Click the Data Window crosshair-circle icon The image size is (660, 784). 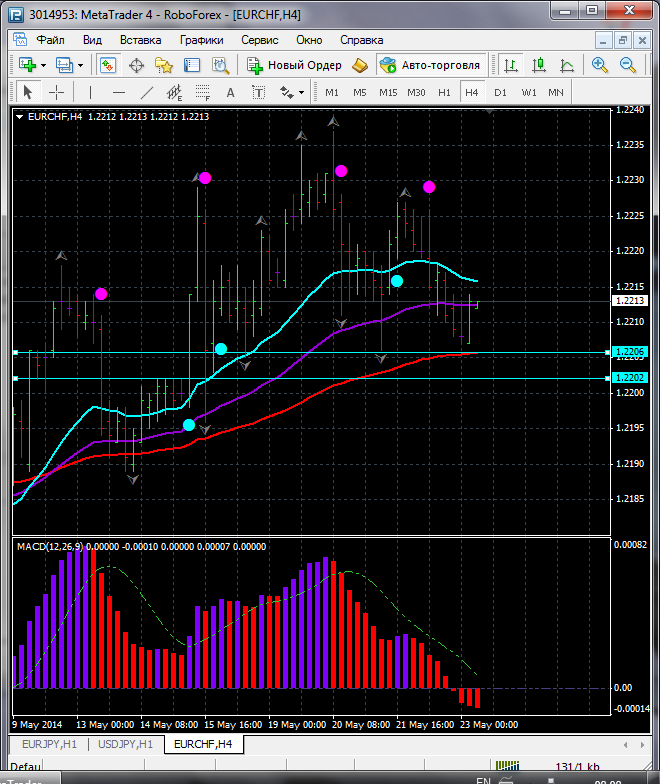click(x=137, y=65)
